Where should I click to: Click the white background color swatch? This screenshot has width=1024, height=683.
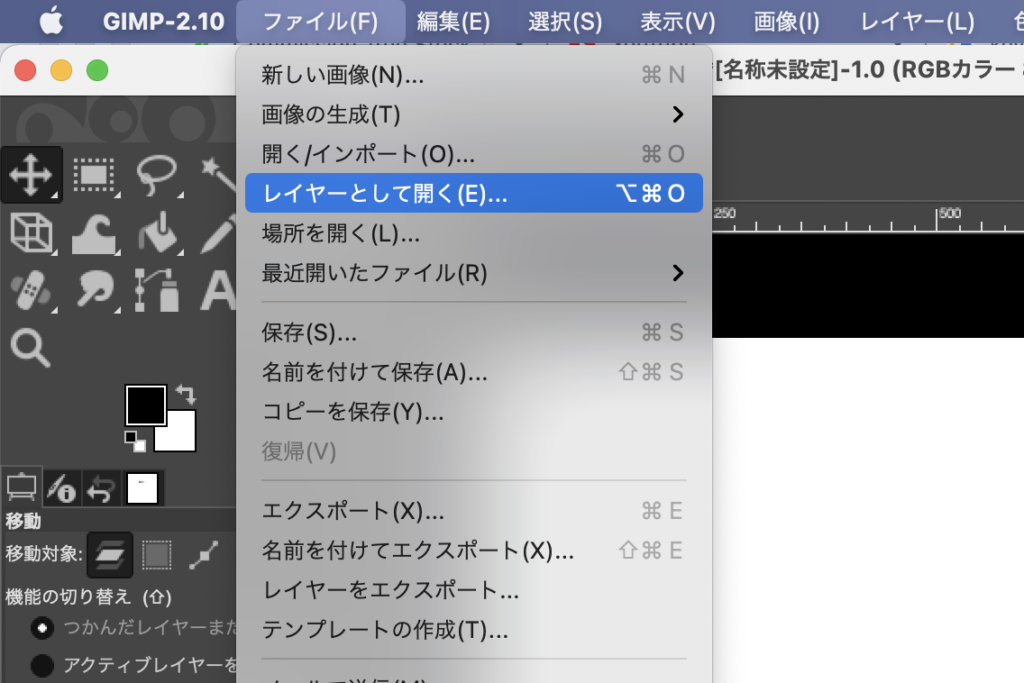(x=181, y=436)
